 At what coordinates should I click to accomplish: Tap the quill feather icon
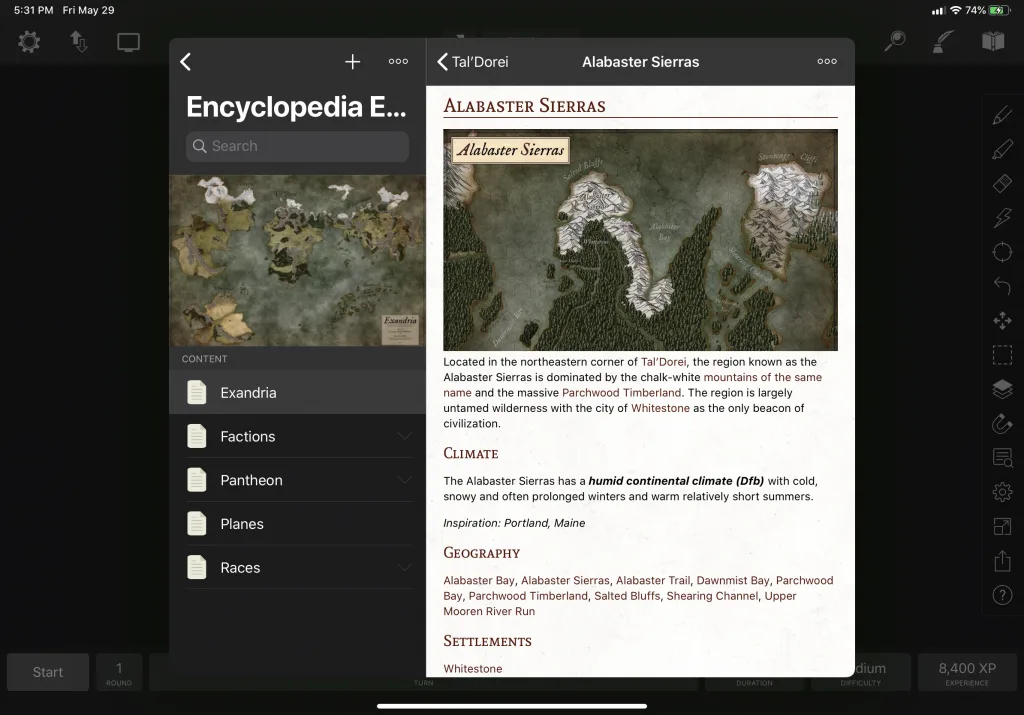click(943, 41)
